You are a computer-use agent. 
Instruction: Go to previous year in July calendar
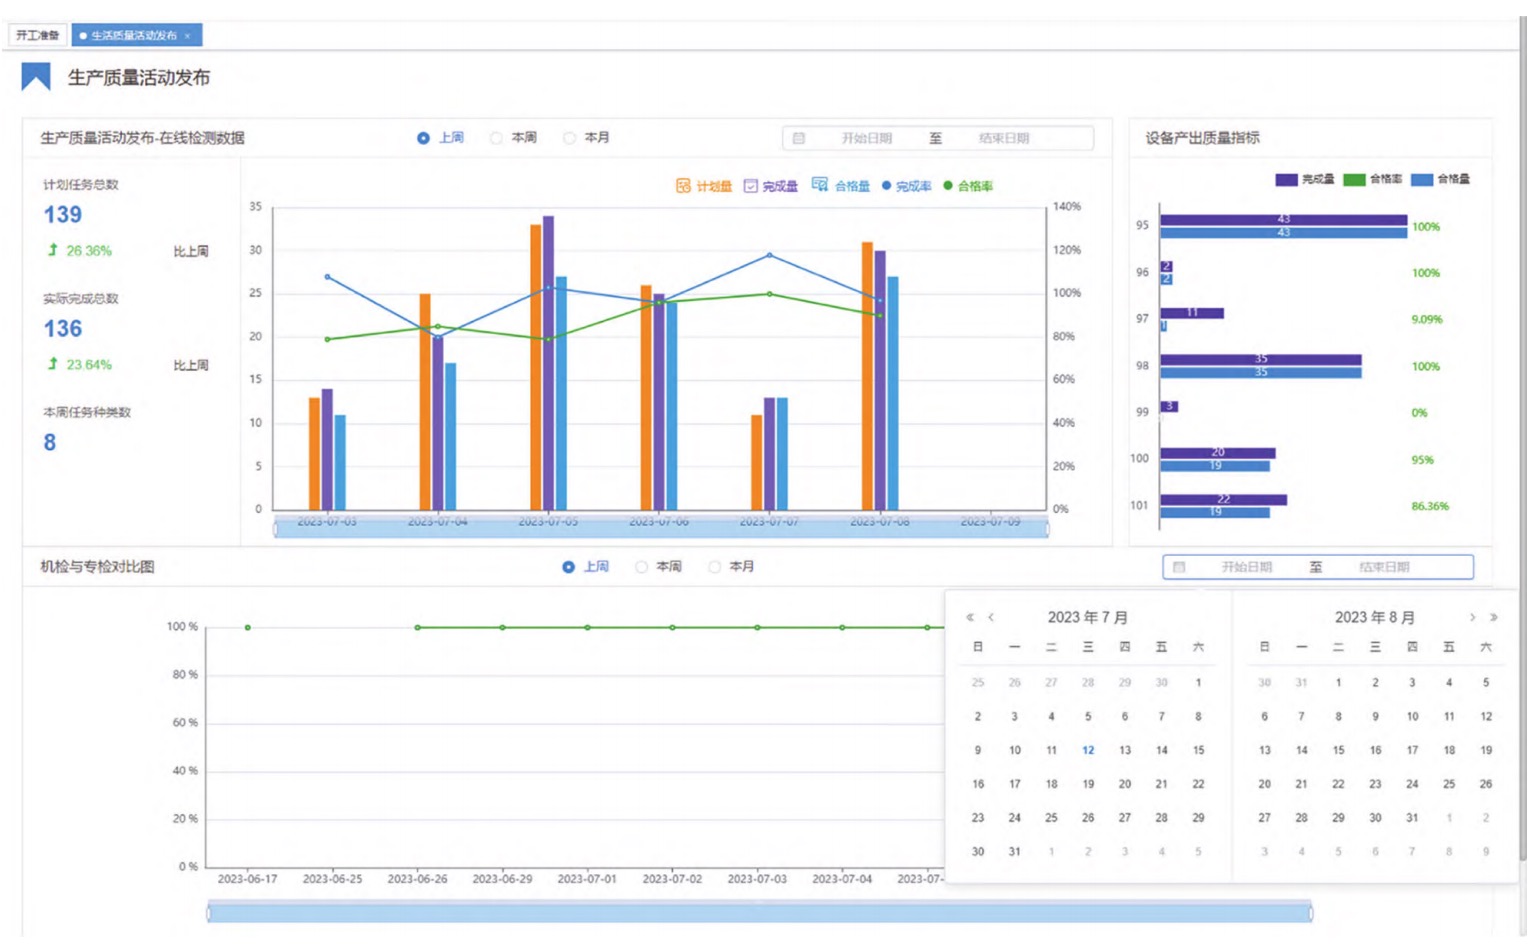click(969, 618)
